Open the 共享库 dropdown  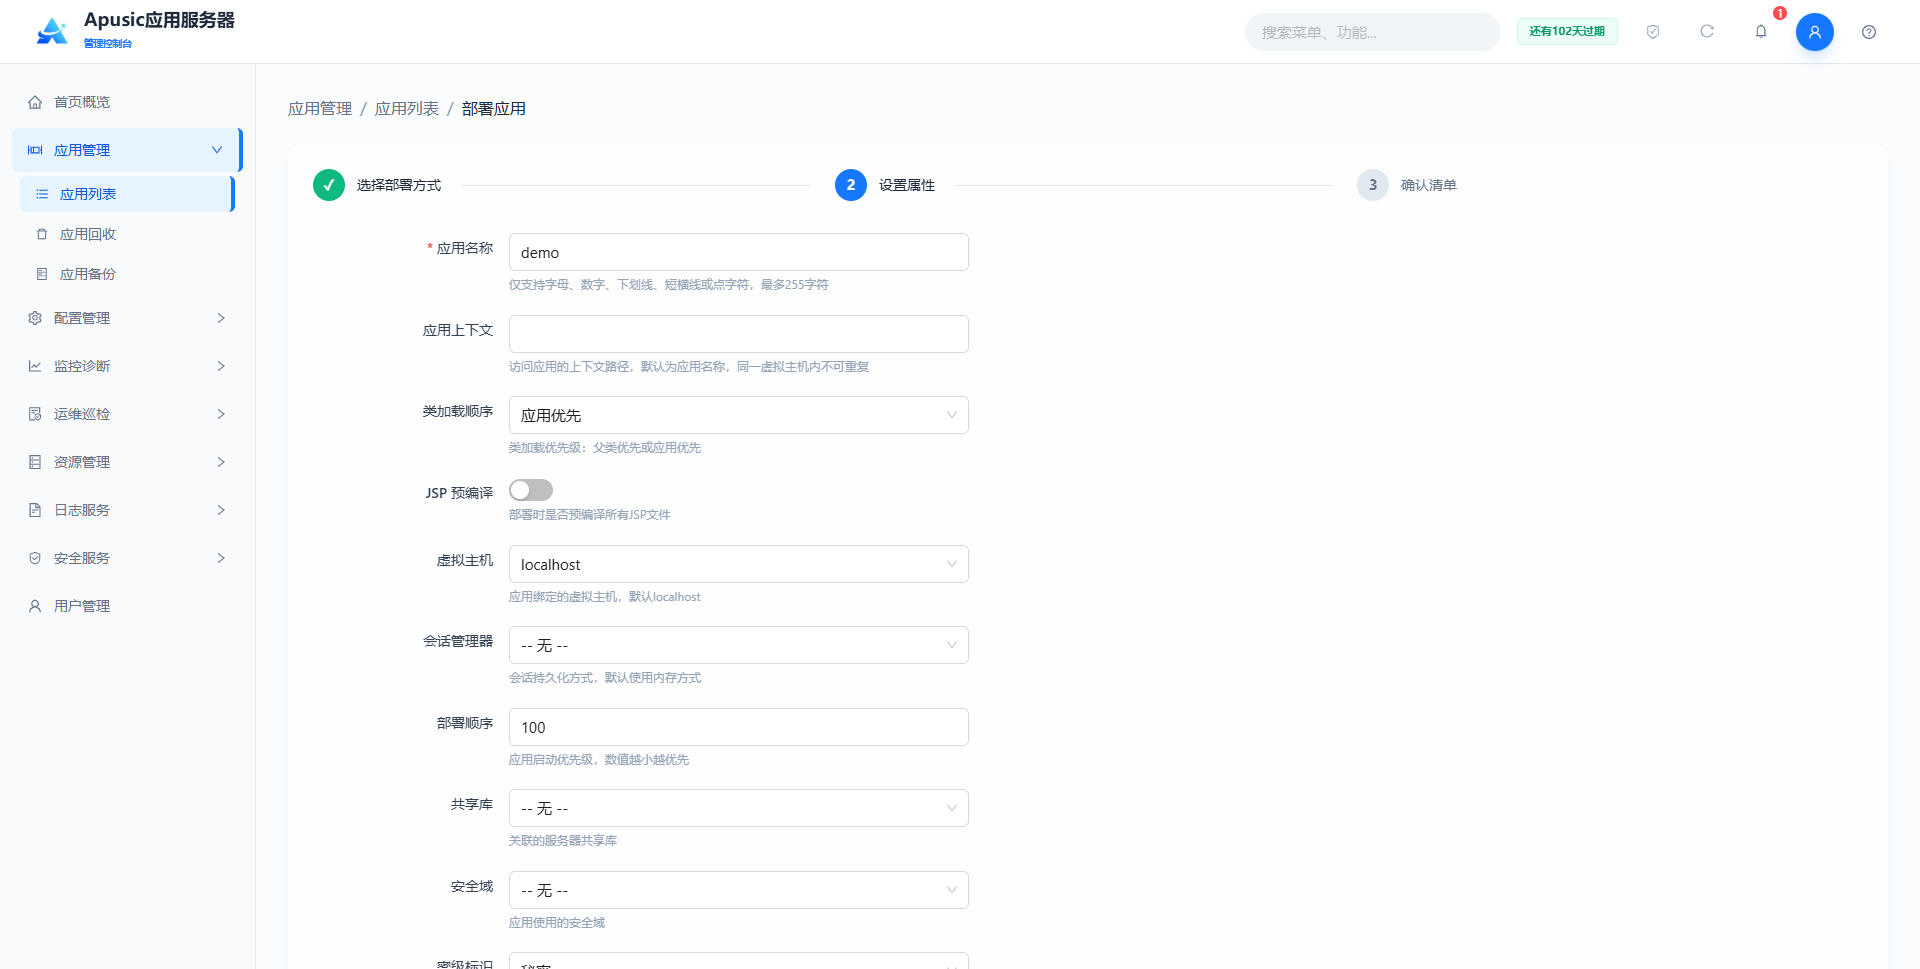(739, 808)
